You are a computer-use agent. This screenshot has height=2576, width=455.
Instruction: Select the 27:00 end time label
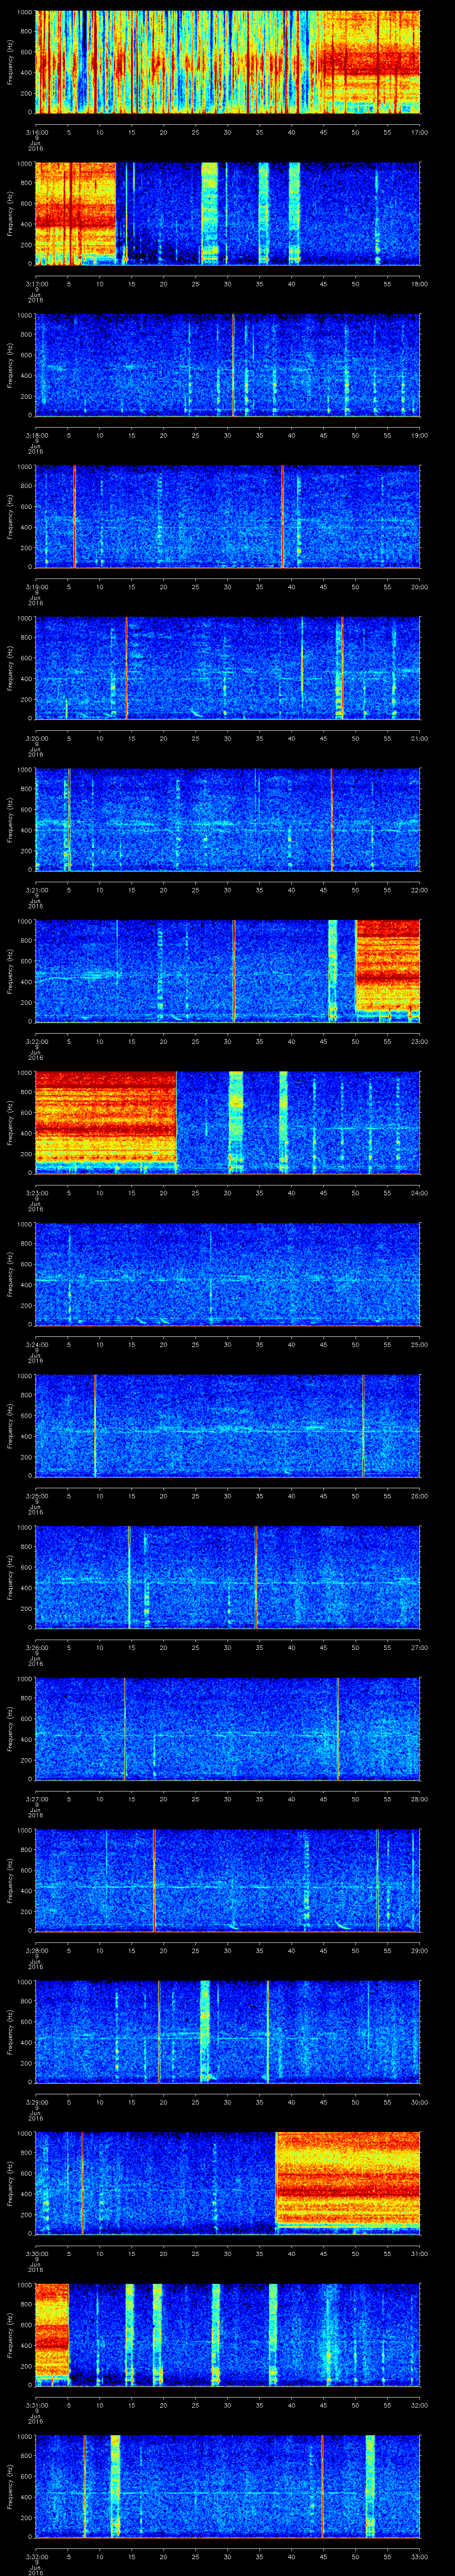[x=419, y=1647]
